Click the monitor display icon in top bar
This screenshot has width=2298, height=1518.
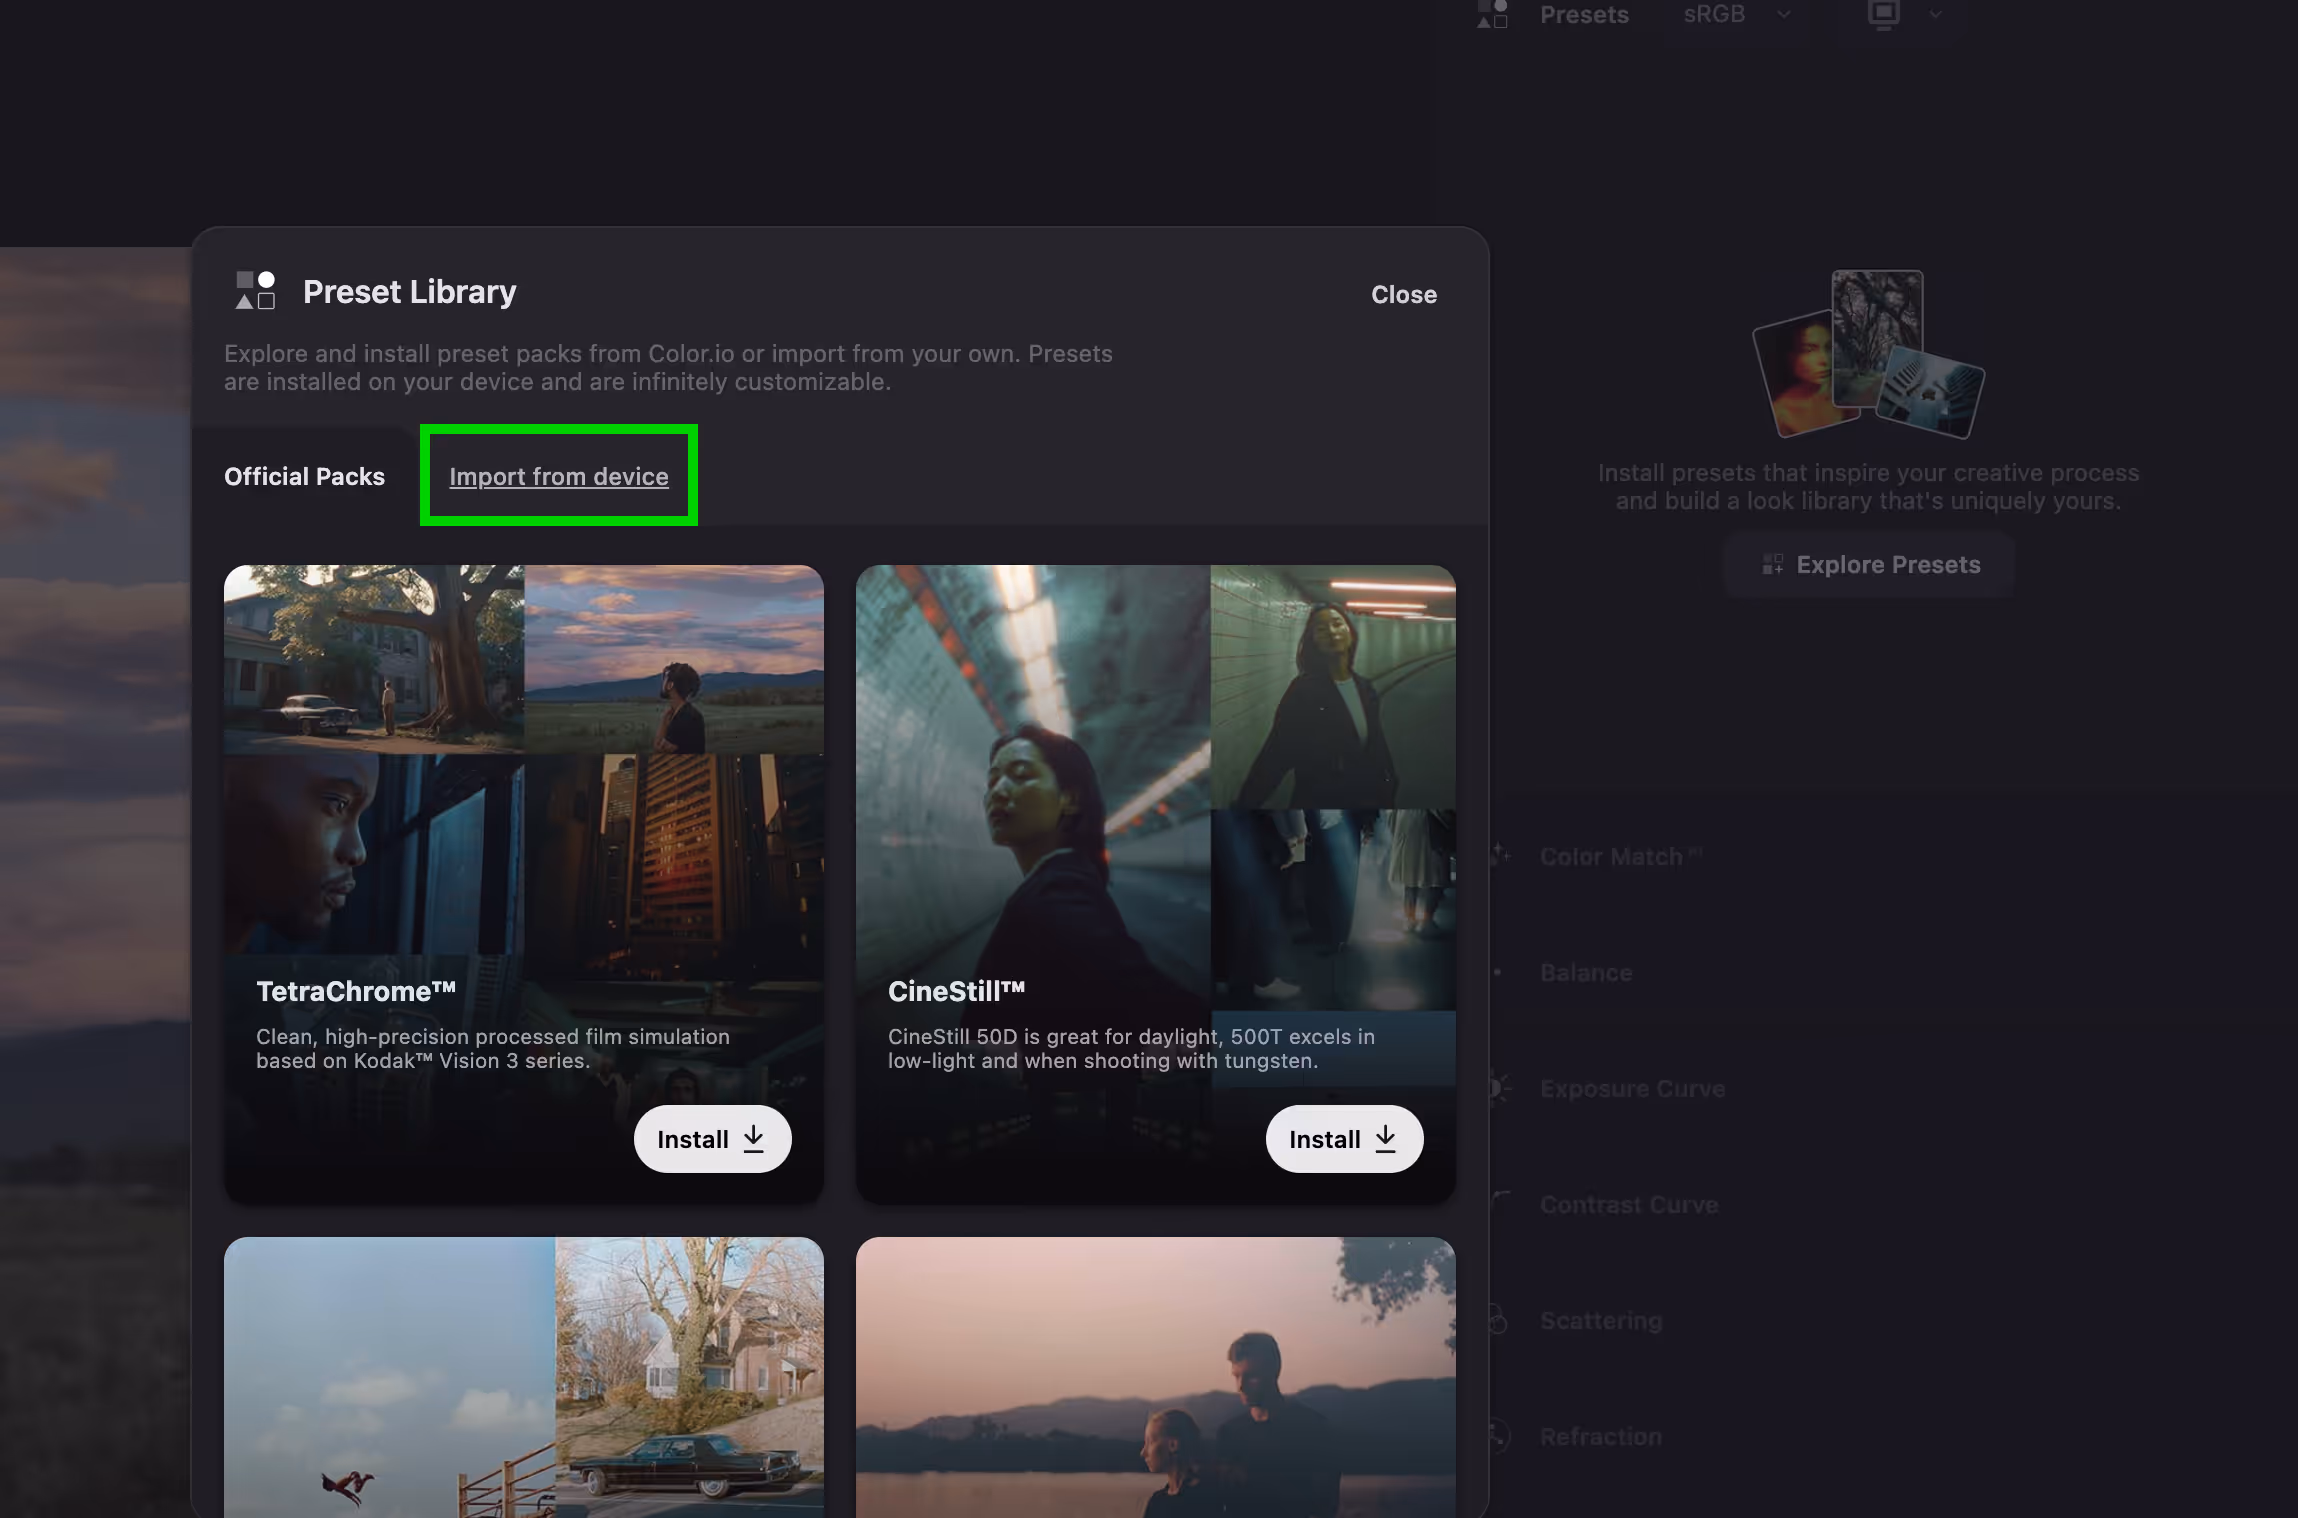coord(1883,14)
